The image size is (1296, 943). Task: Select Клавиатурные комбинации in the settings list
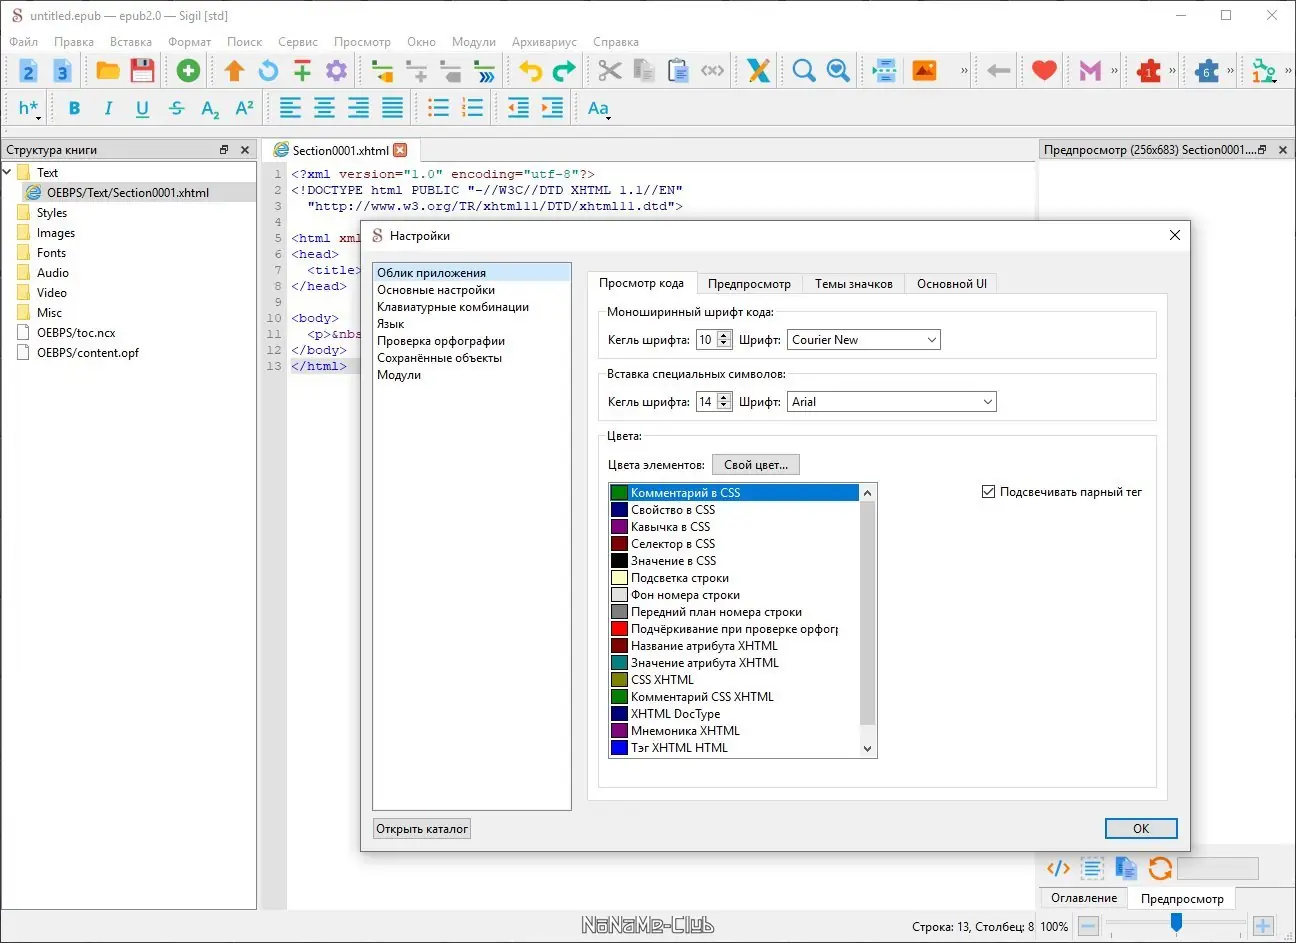(453, 307)
